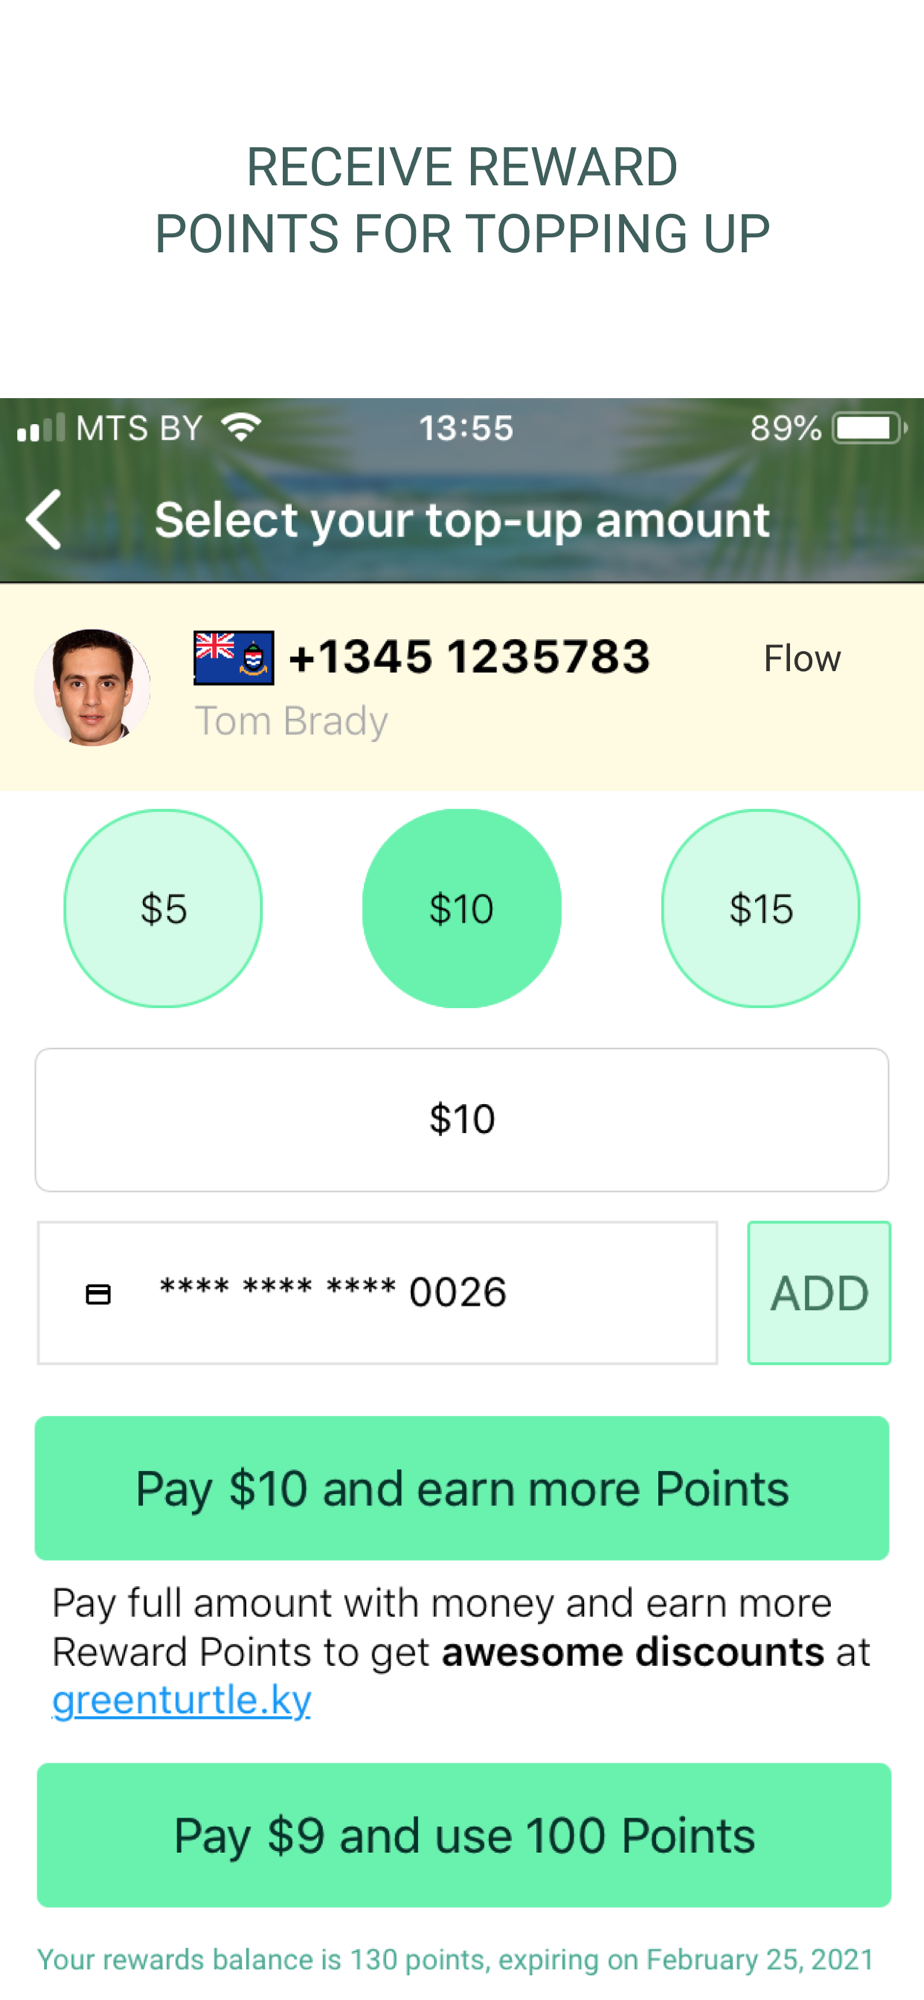924x2000 pixels.
Task: Tap the Tom Brady contact name
Action: [291, 721]
